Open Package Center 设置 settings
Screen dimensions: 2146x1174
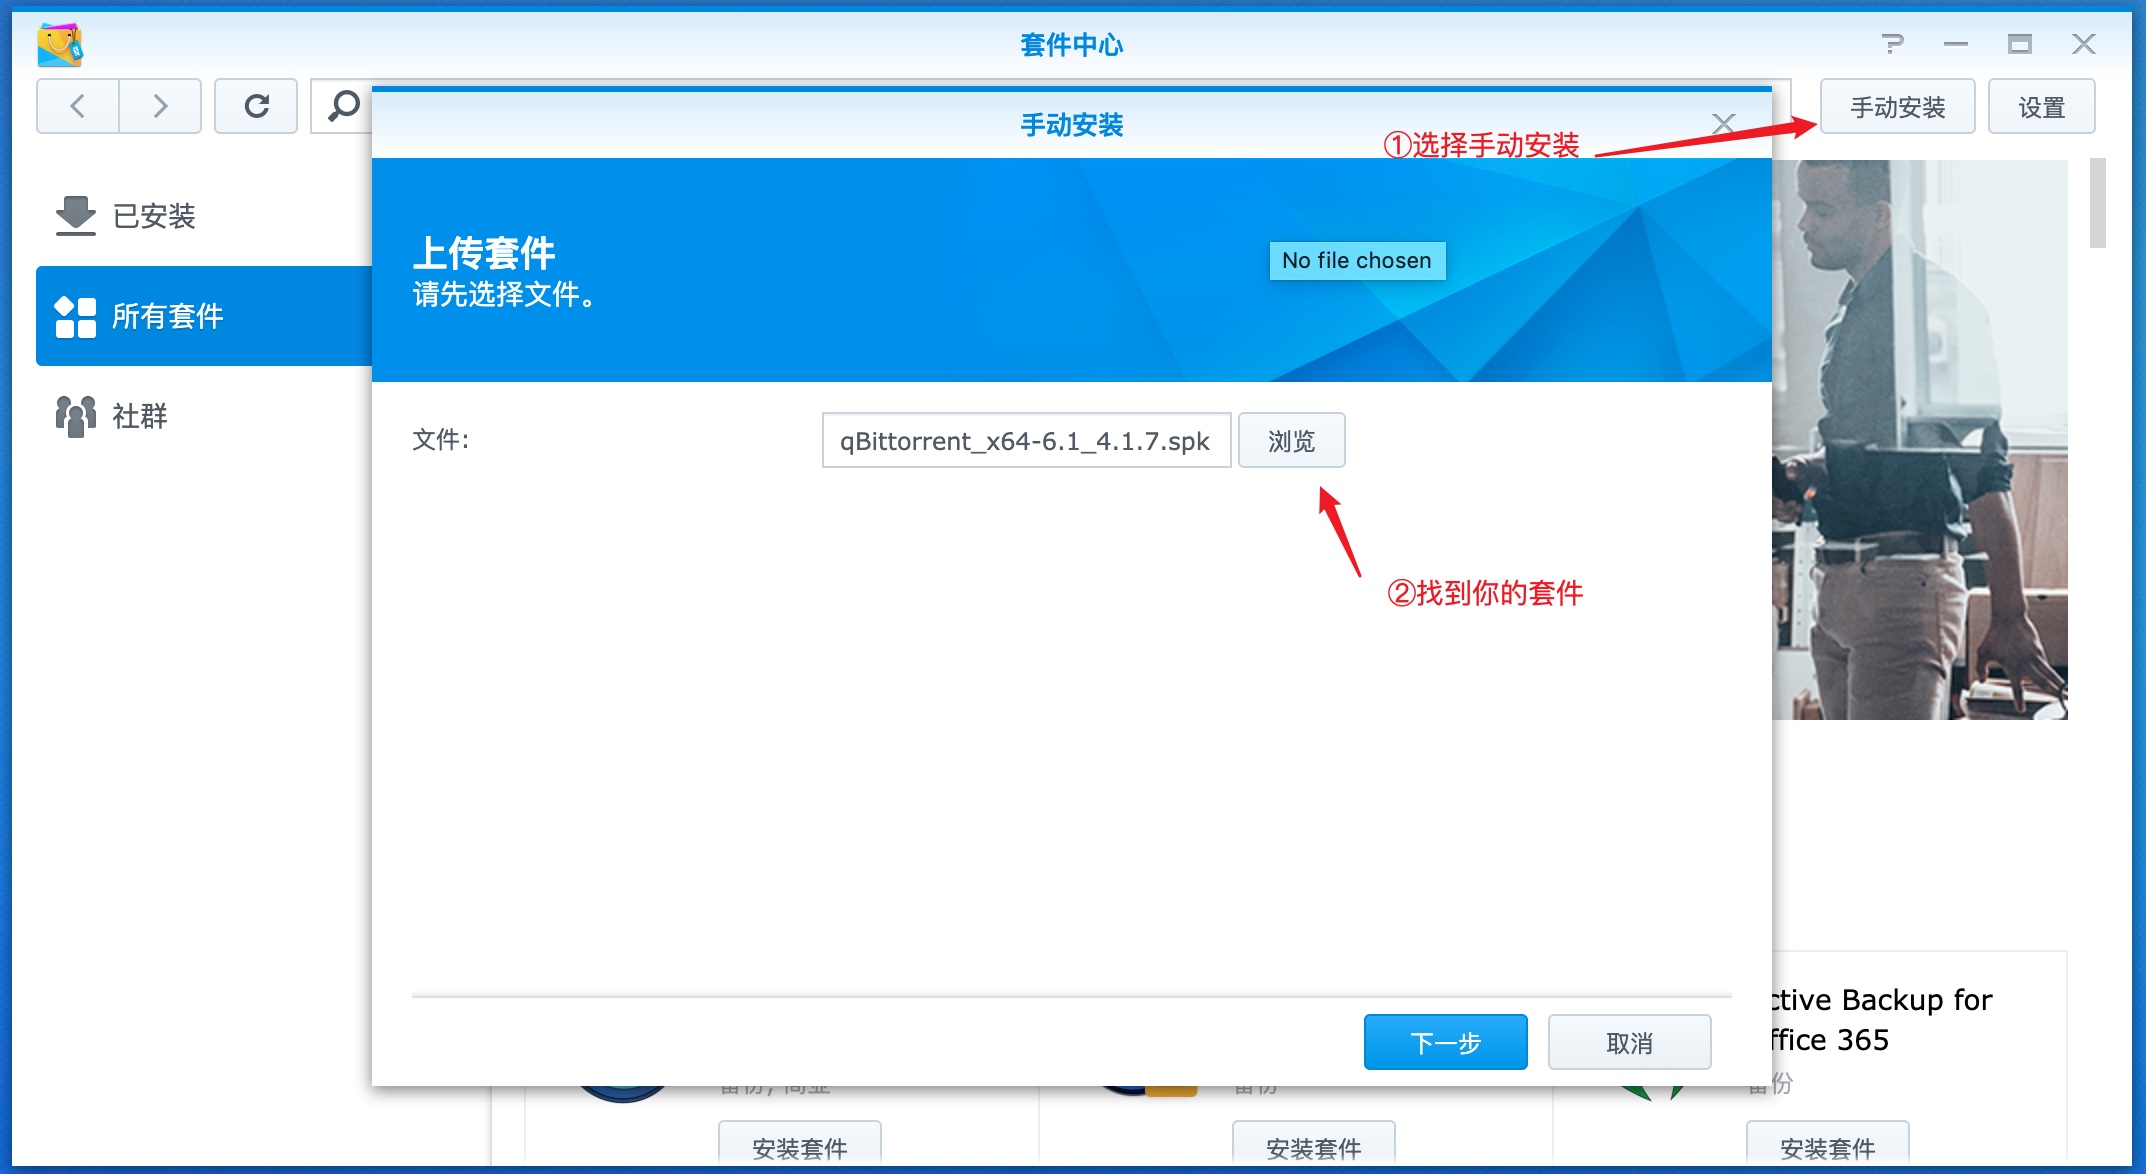click(x=2041, y=105)
